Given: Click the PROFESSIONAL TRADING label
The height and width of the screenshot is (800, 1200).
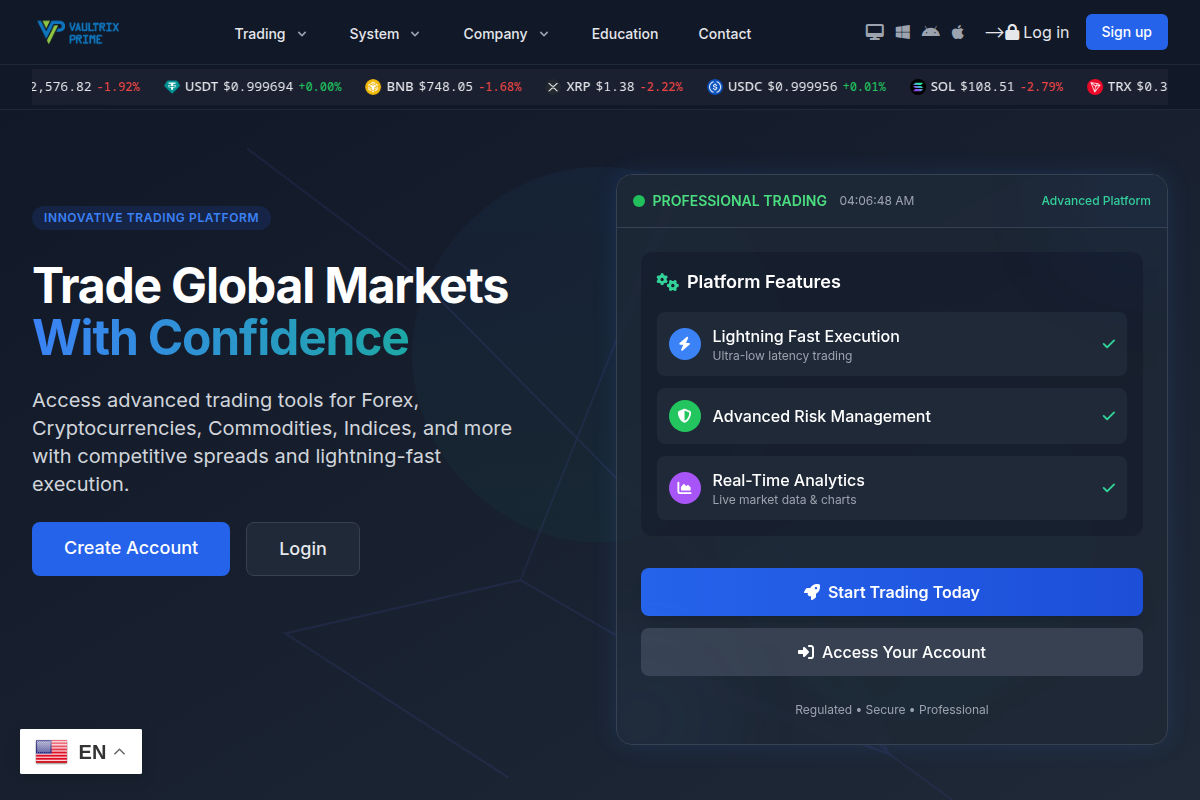Looking at the screenshot, I should (739, 201).
